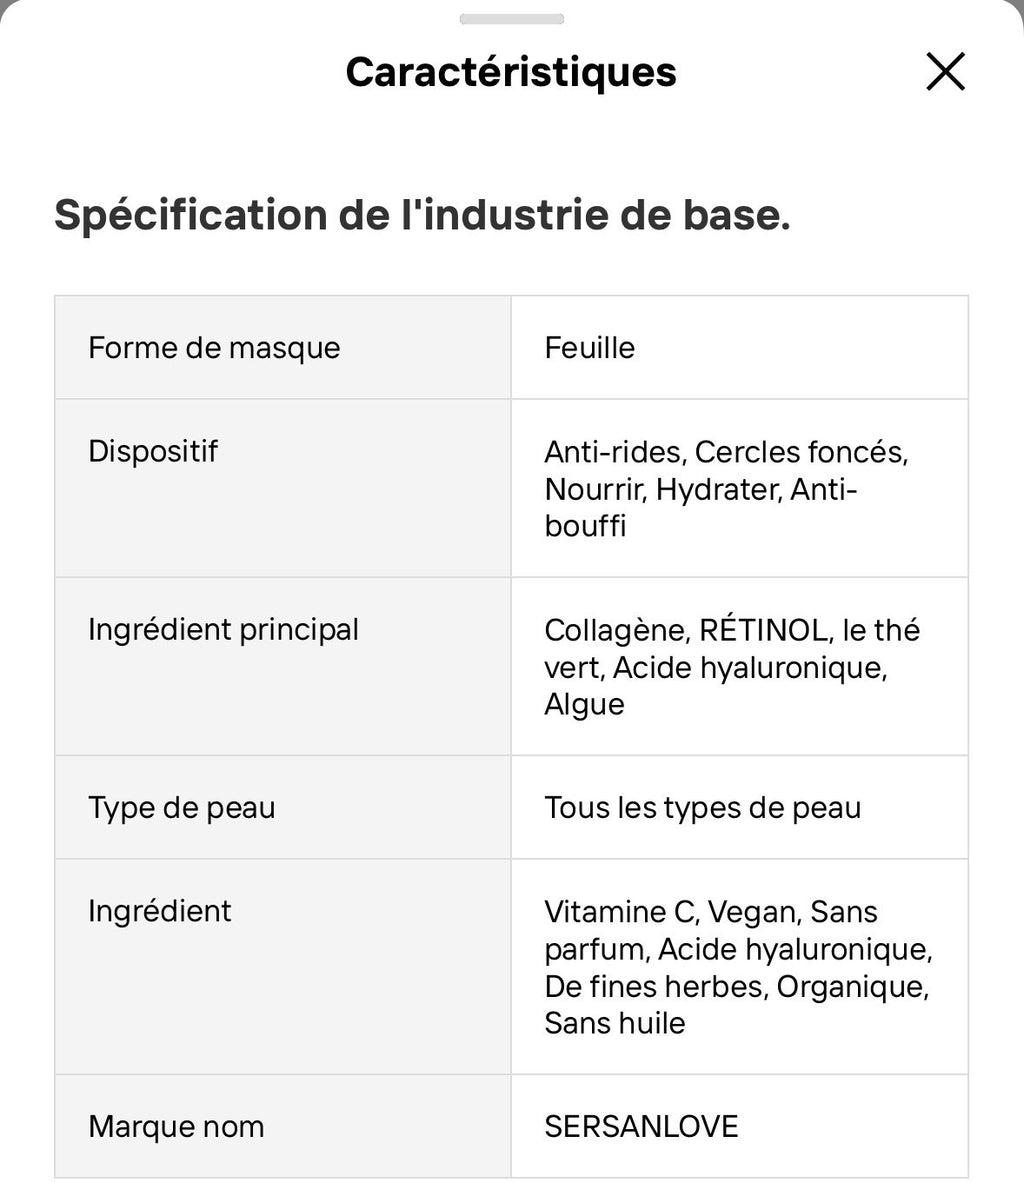The height and width of the screenshot is (1183, 1024).
Task: Select the Dispositif row label
Action: [153, 452]
